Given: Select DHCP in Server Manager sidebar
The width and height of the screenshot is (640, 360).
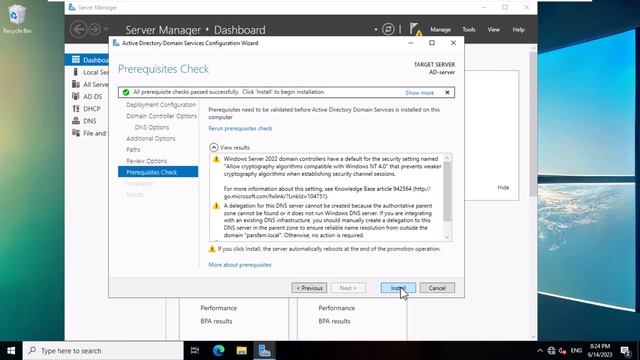Looking at the screenshot, I should [87, 109].
